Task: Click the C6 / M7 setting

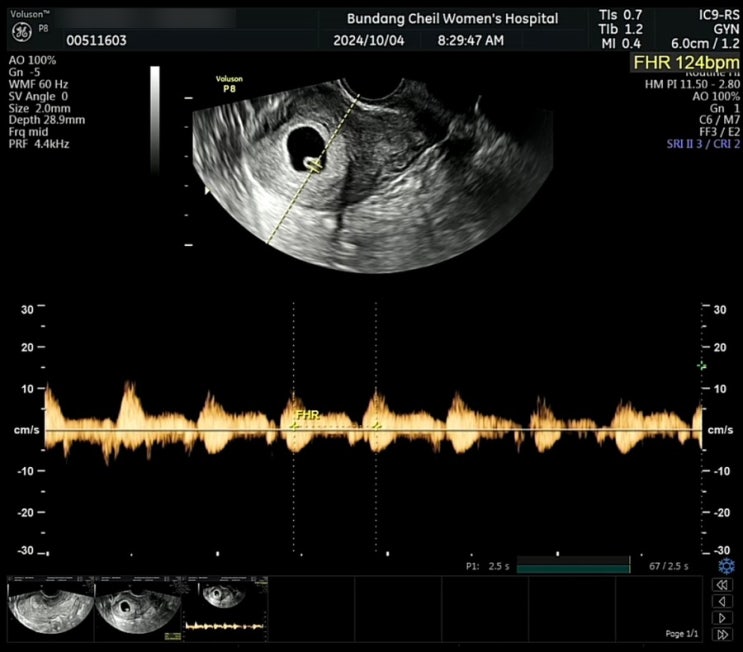Action: coord(719,120)
